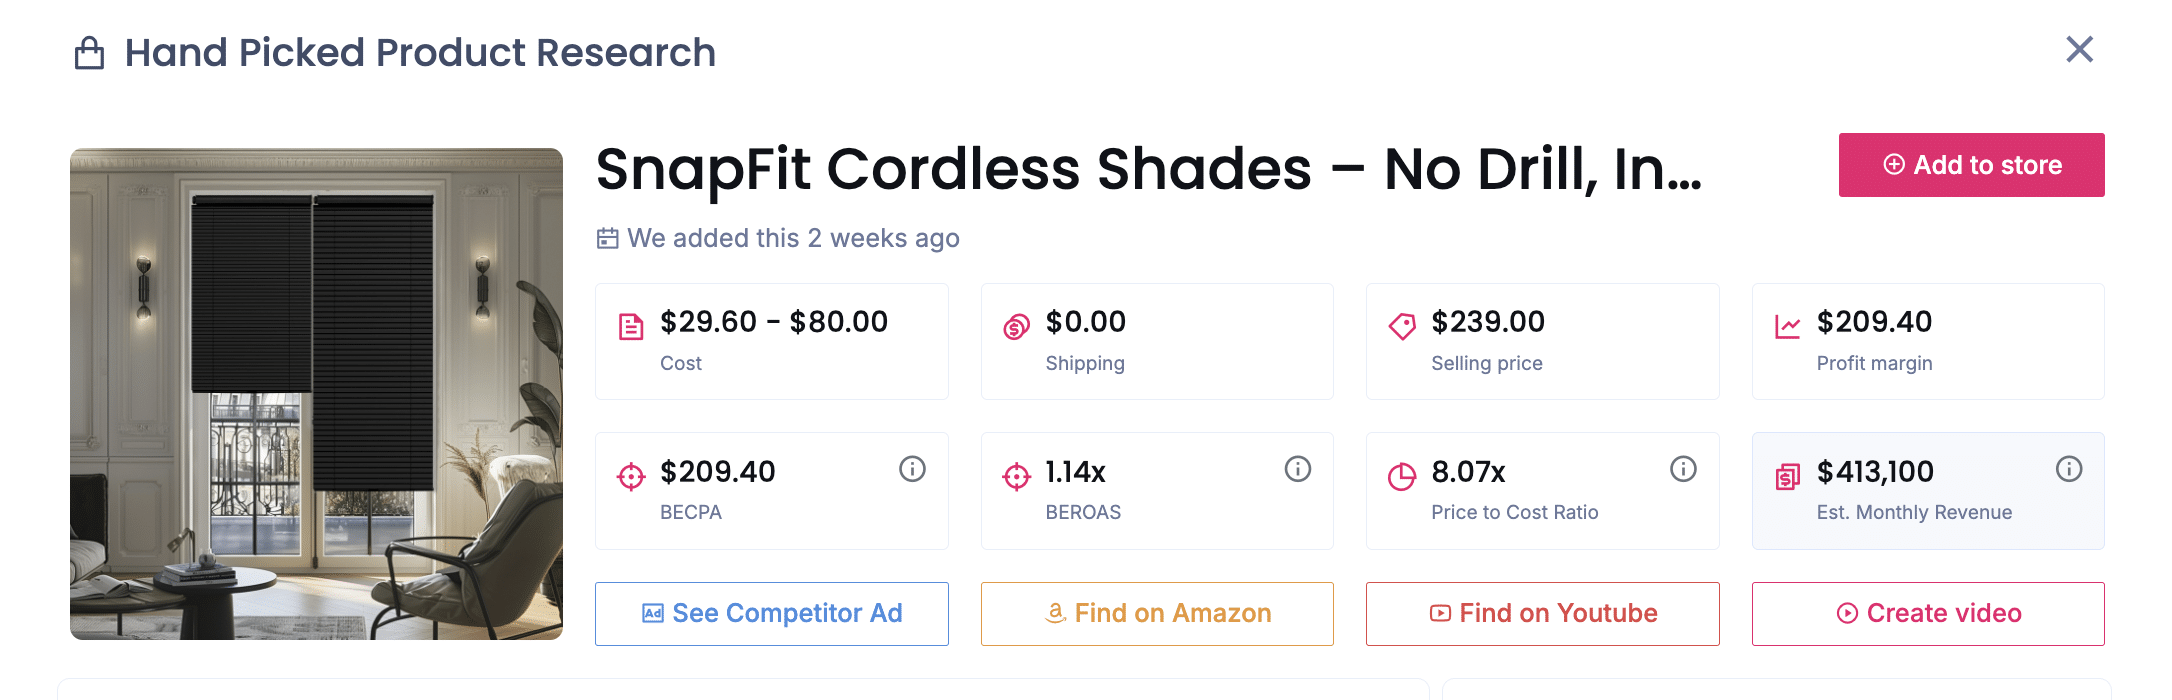Click the chart icon next to Profit margin
The width and height of the screenshot is (2172, 700).
tap(1786, 323)
